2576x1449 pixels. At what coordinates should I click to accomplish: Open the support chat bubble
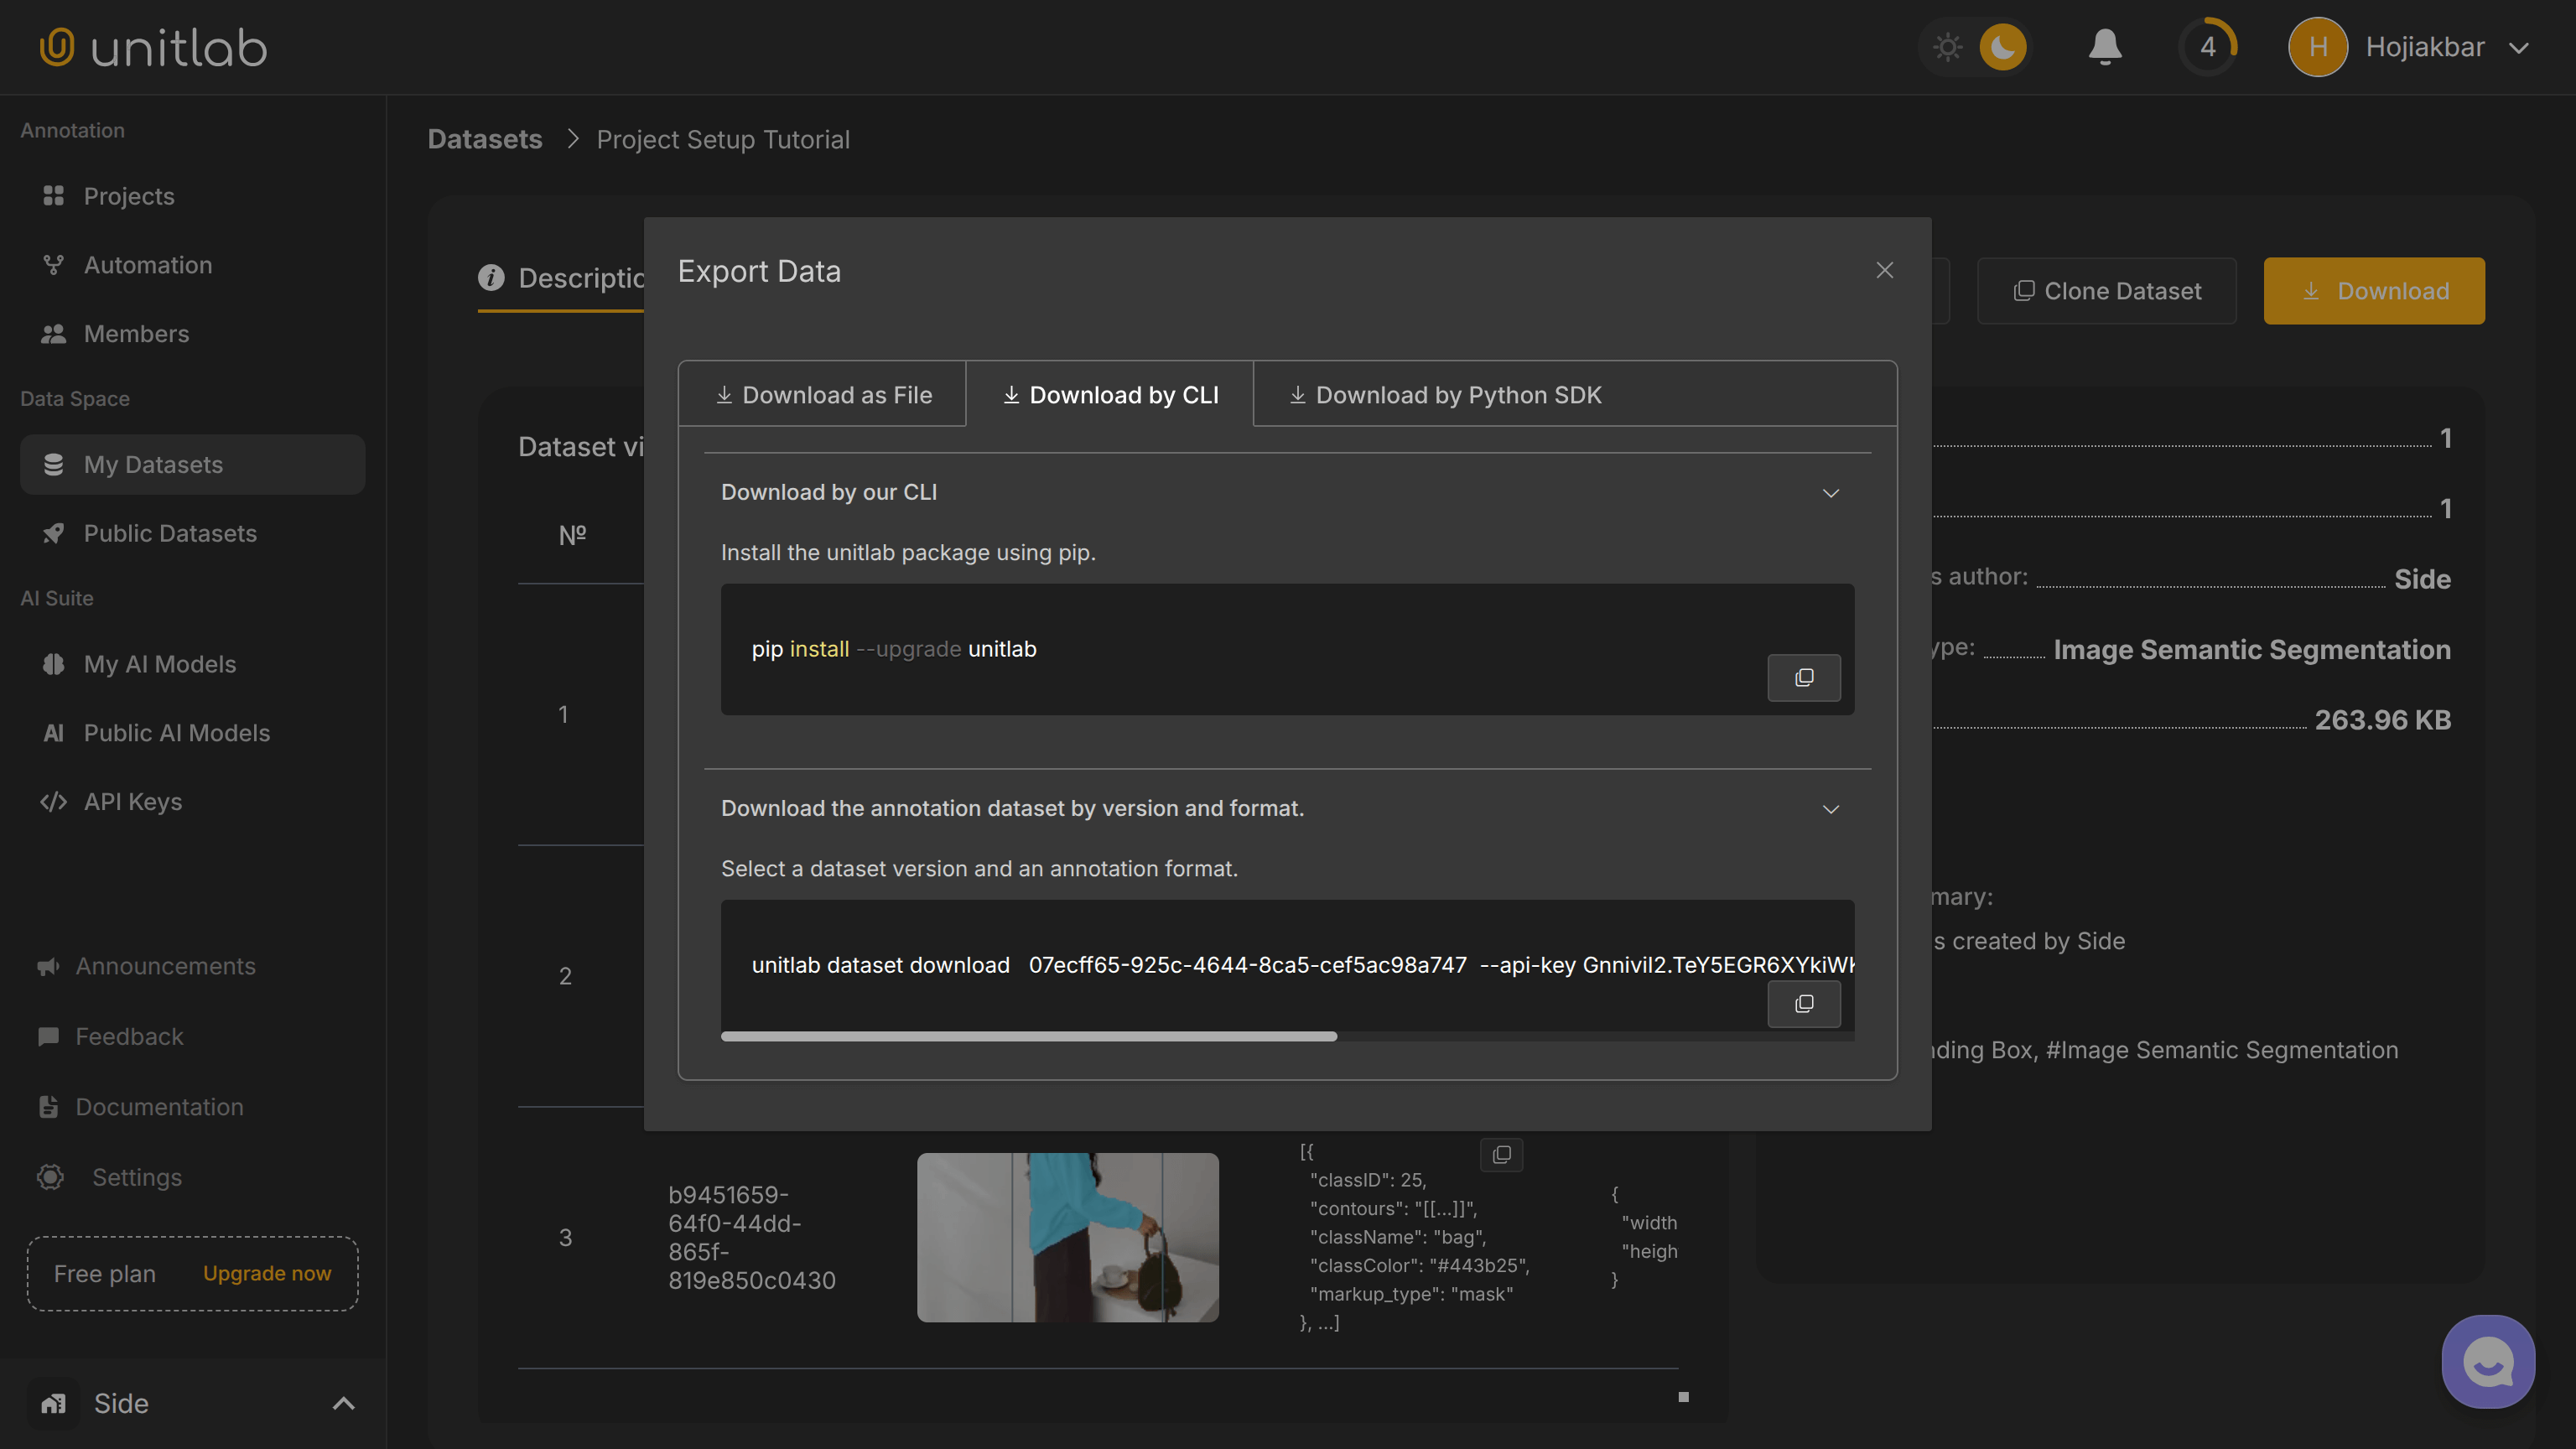tap(2488, 1361)
